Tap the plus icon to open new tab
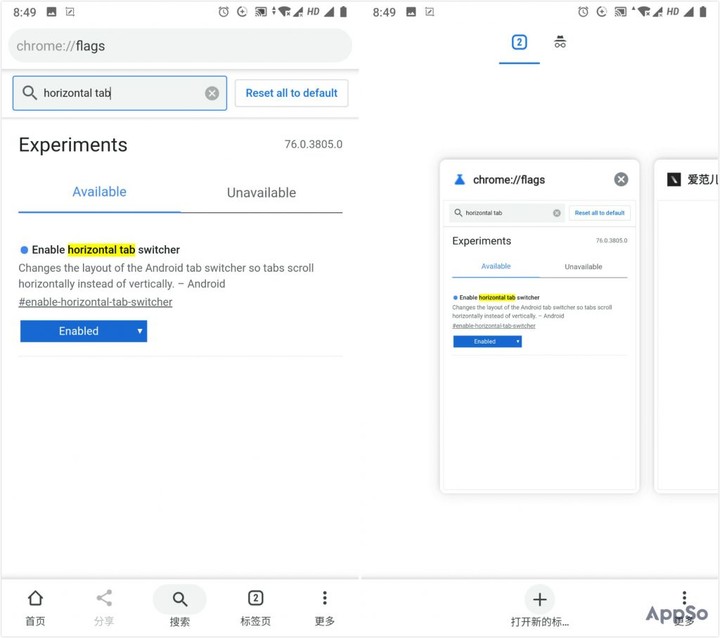720x638 pixels. pyautogui.click(x=539, y=600)
